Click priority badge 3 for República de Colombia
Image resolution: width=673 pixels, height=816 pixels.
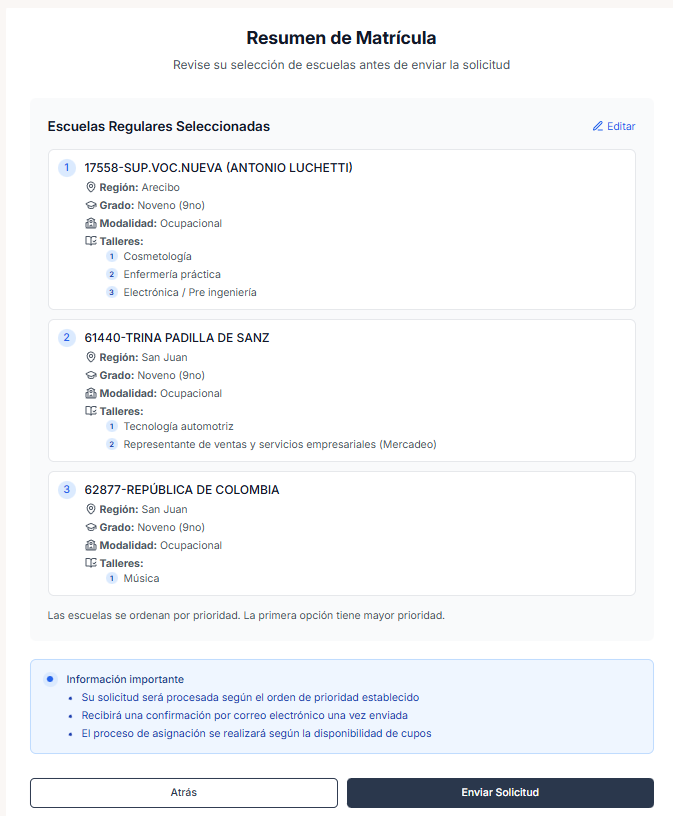tap(67, 489)
